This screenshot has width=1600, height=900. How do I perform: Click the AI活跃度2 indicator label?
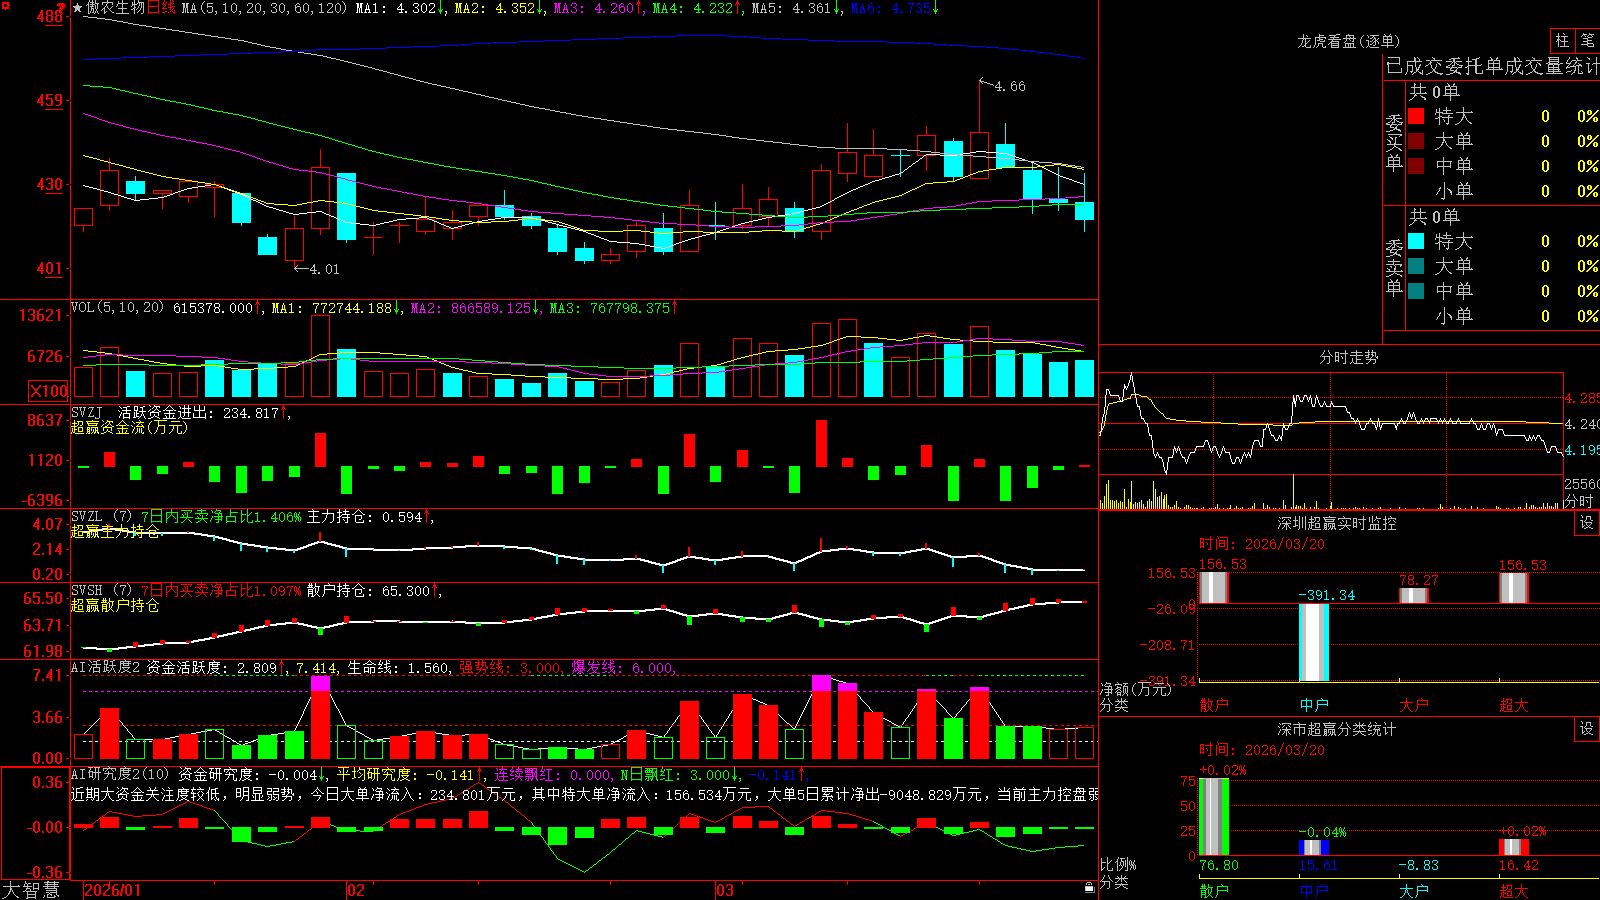105,667
